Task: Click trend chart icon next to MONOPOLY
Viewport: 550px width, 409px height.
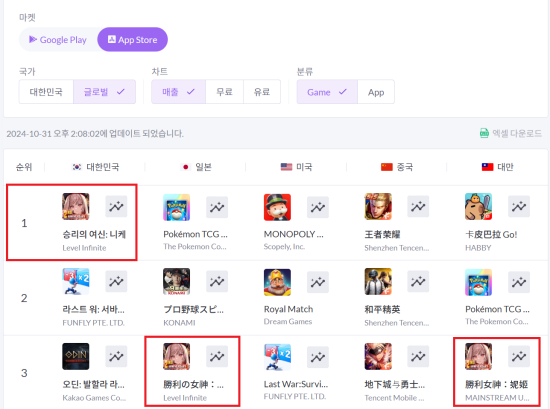Action: pos(318,207)
